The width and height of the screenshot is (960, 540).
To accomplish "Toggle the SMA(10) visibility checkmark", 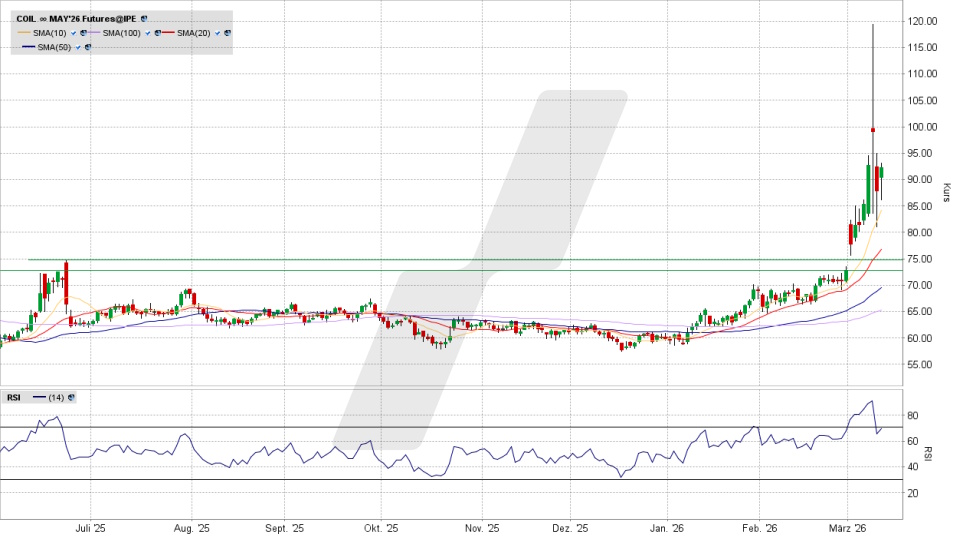I will coord(72,33).
